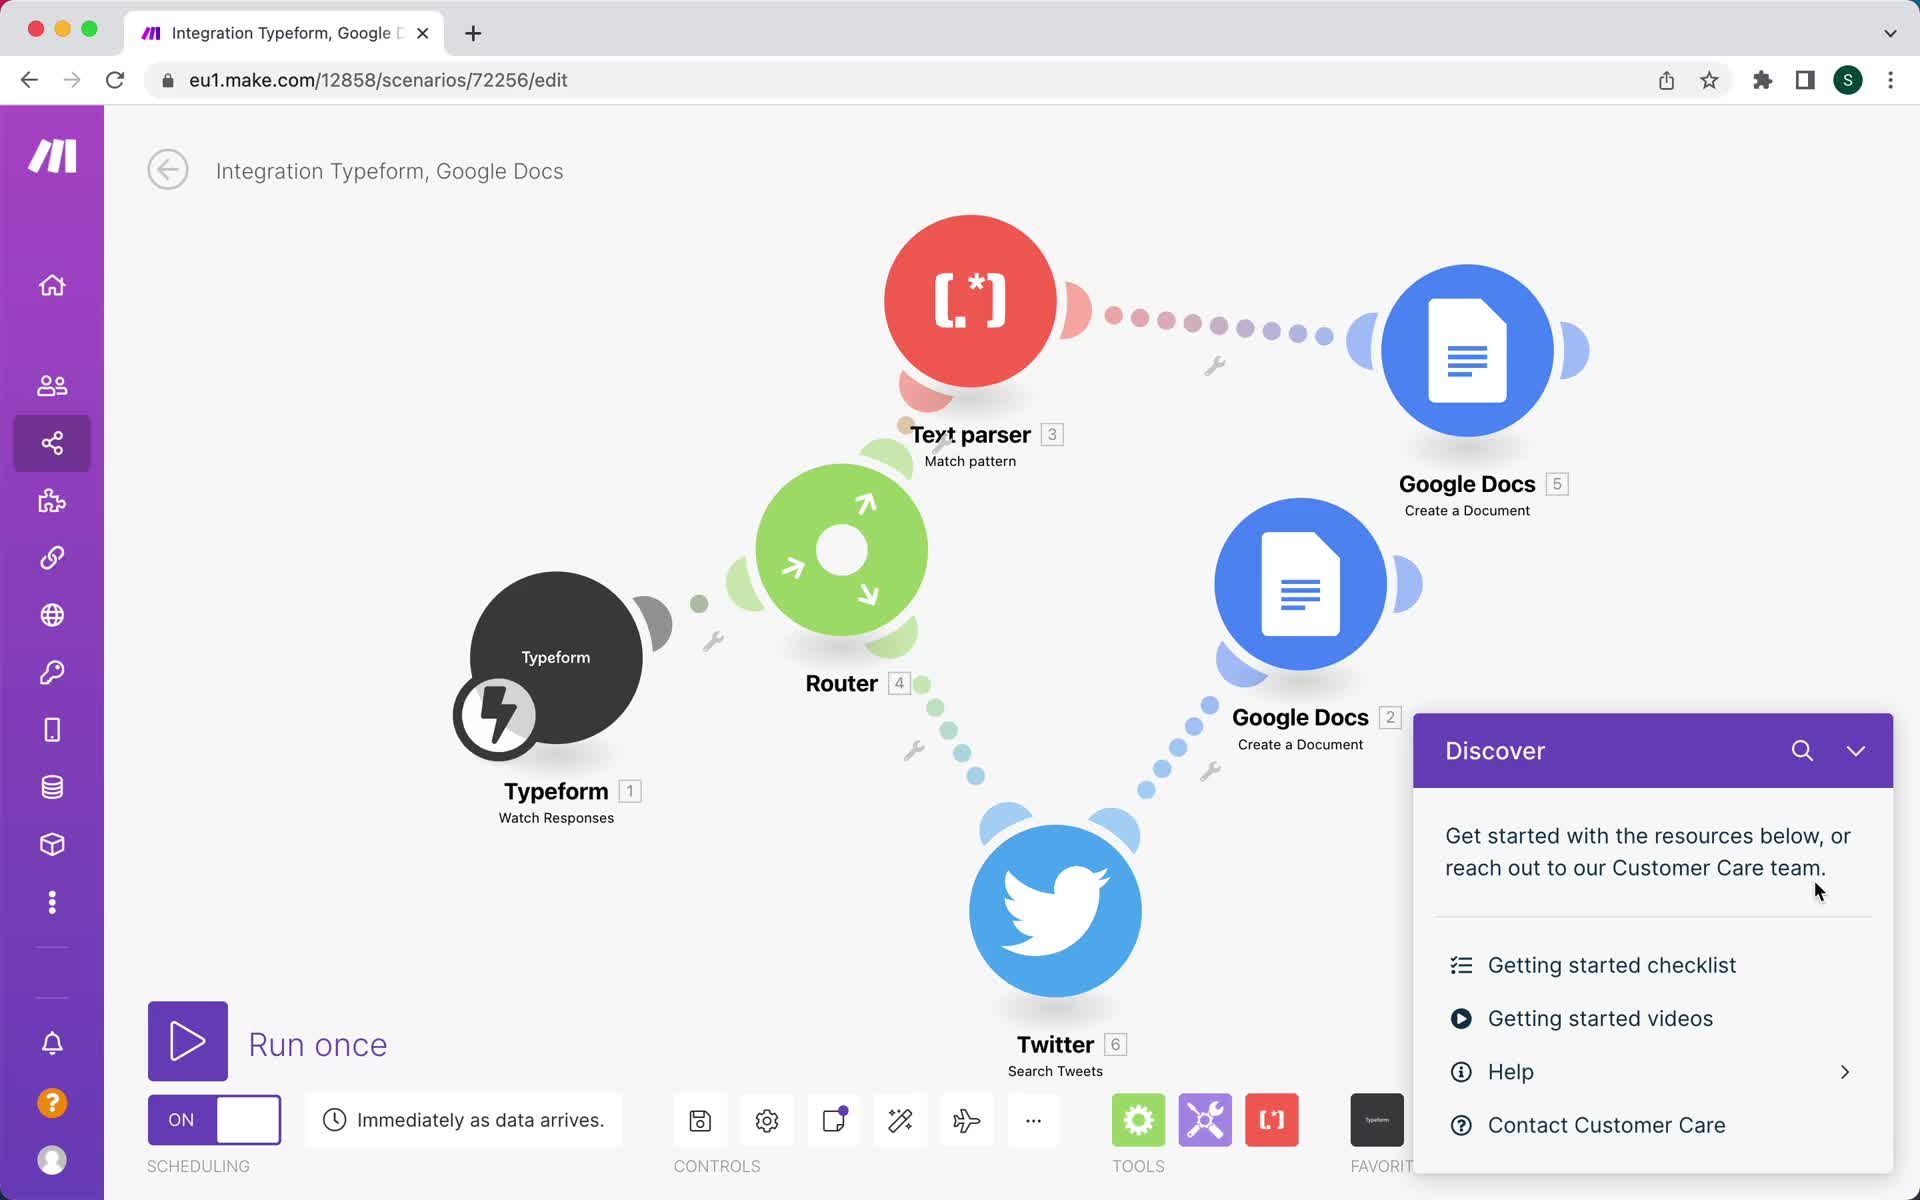Enable the scenario run toggle
This screenshot has height=1200, width=1920.
[213, 1118]
